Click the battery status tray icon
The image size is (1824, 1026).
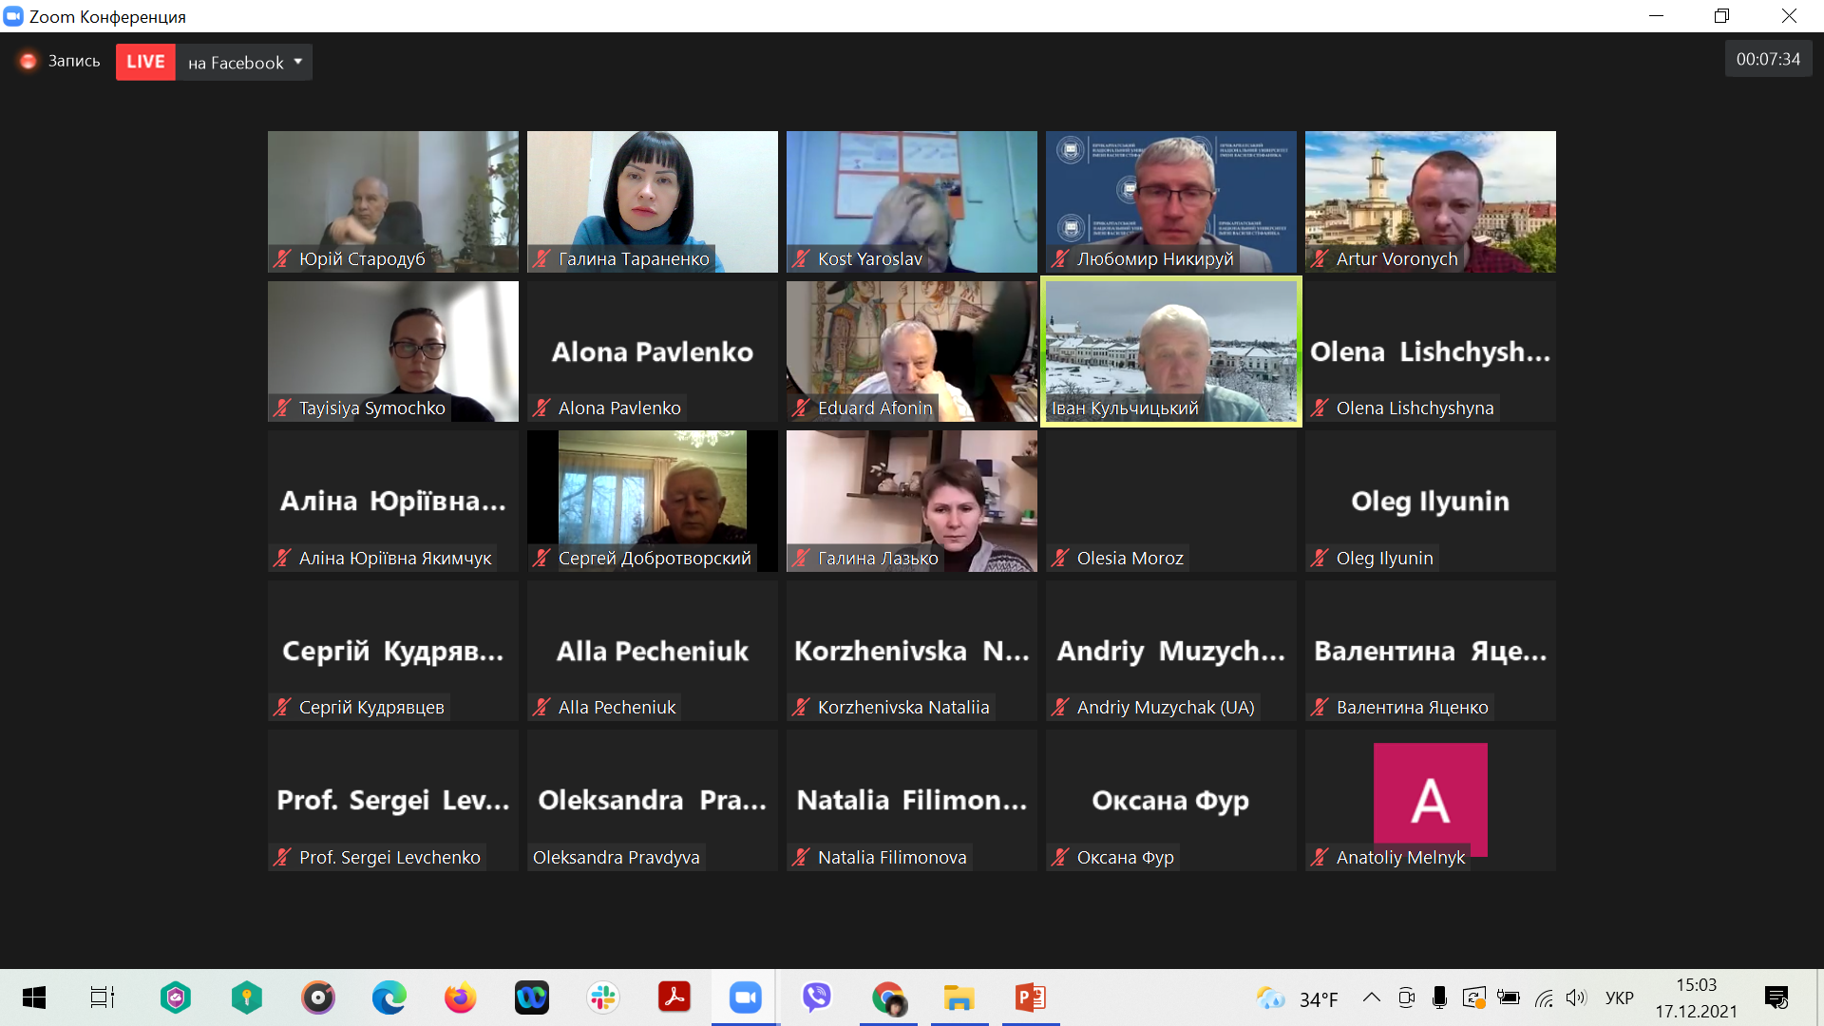[x=1508, y=997]
